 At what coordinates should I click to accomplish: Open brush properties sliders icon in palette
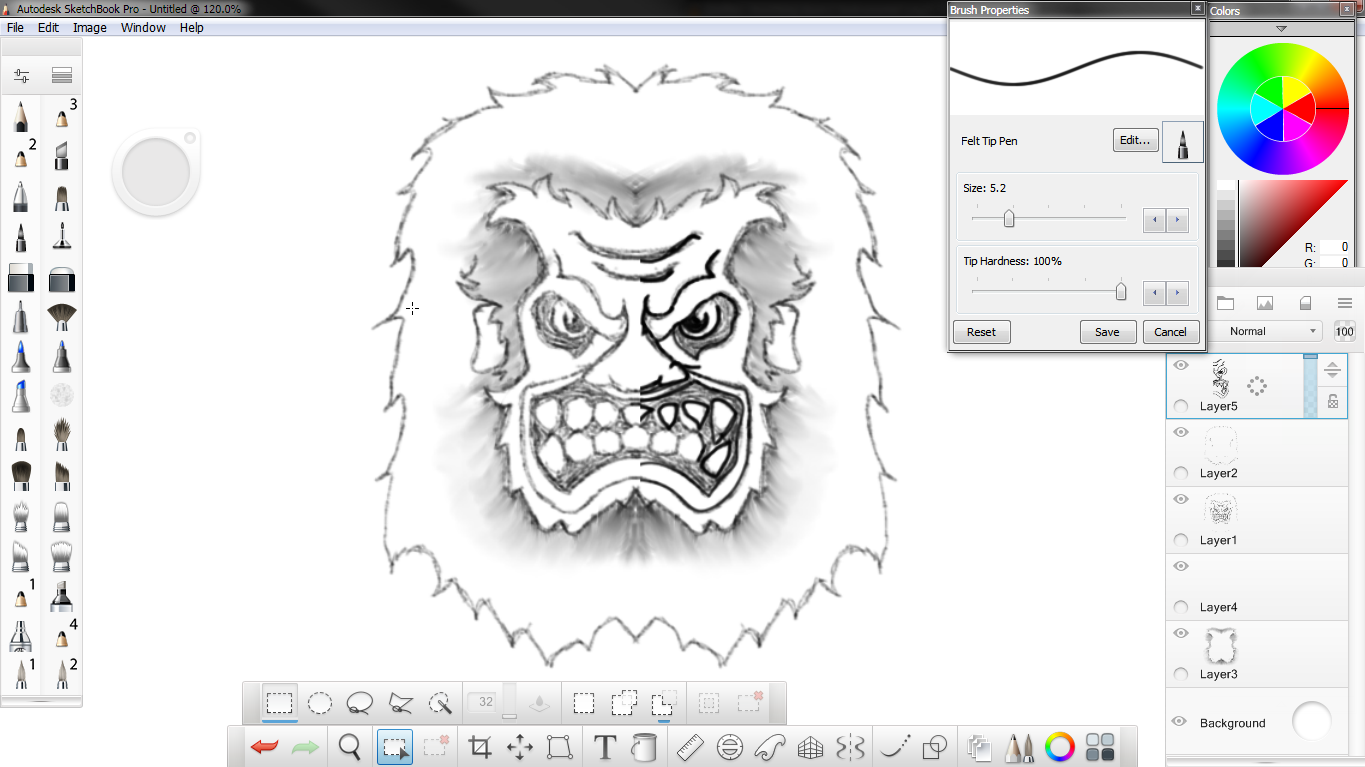[x=22, y=75]
